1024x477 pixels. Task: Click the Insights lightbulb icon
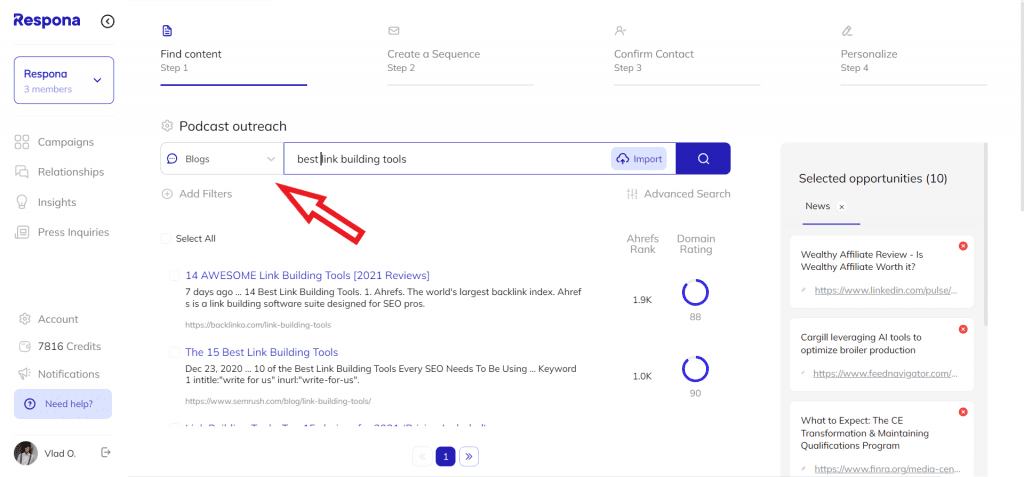click(x=22, y=202)
